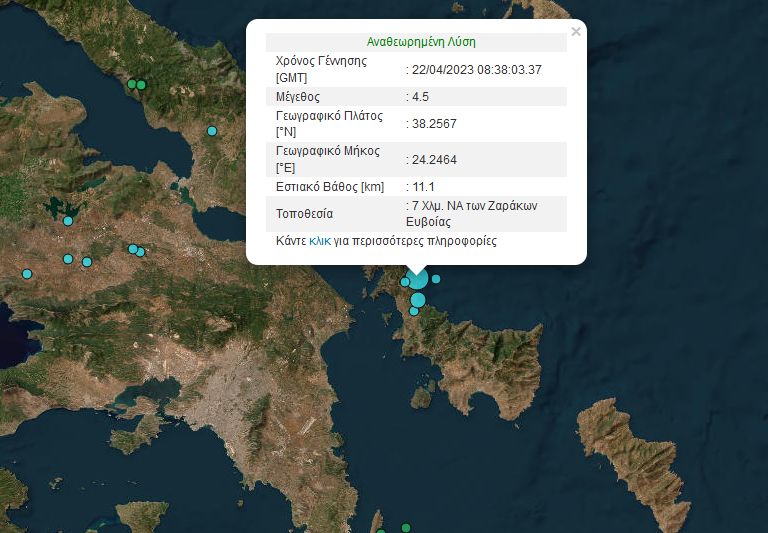Select smallest cyan marker on Evia coast below medium marker
The width and height of the screenshot is (768, 533).
(414, 311)
